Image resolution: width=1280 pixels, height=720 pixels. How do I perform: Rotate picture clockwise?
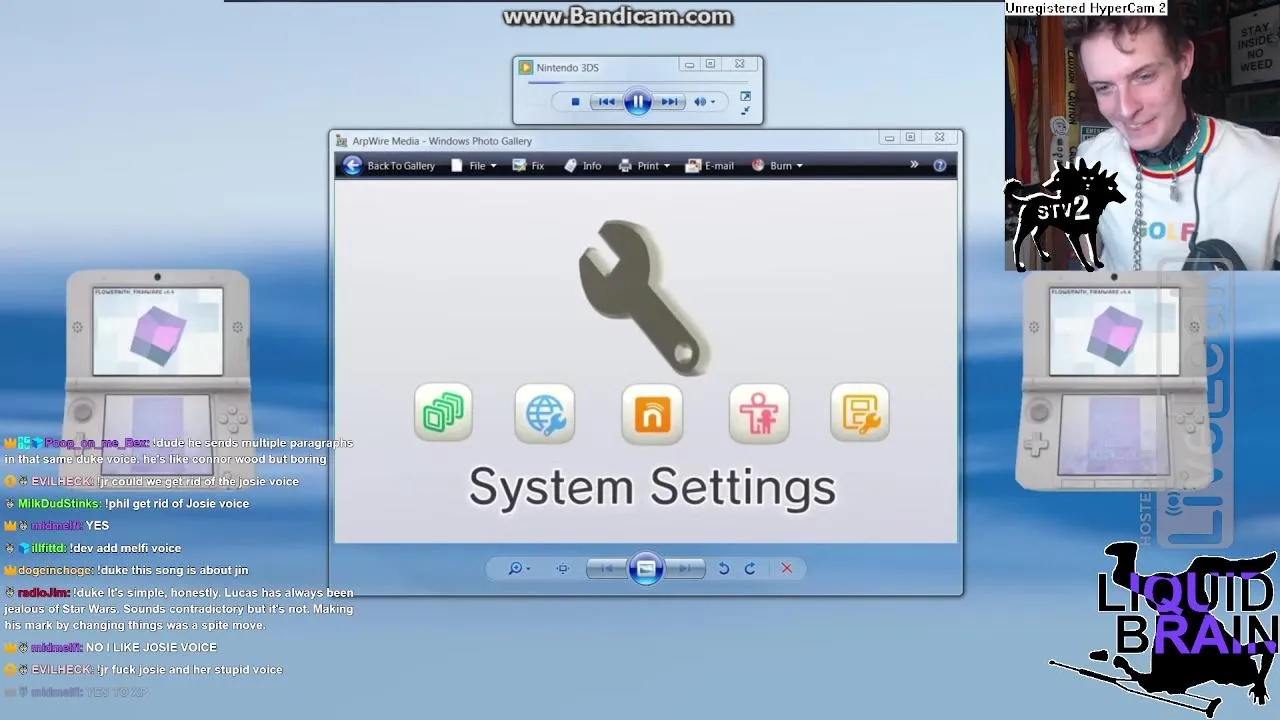click(750, 569)
